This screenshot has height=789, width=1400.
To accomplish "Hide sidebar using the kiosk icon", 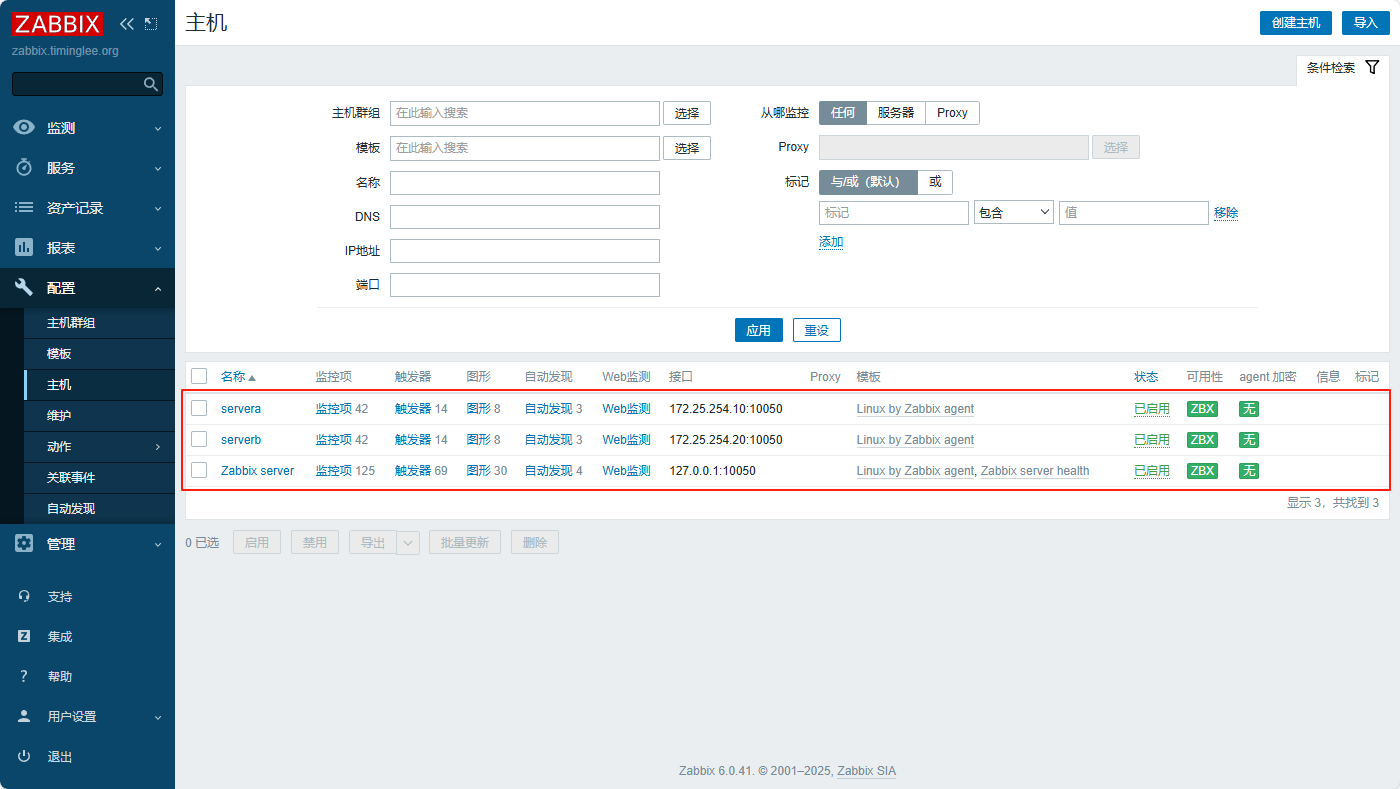I will (151, 23).
